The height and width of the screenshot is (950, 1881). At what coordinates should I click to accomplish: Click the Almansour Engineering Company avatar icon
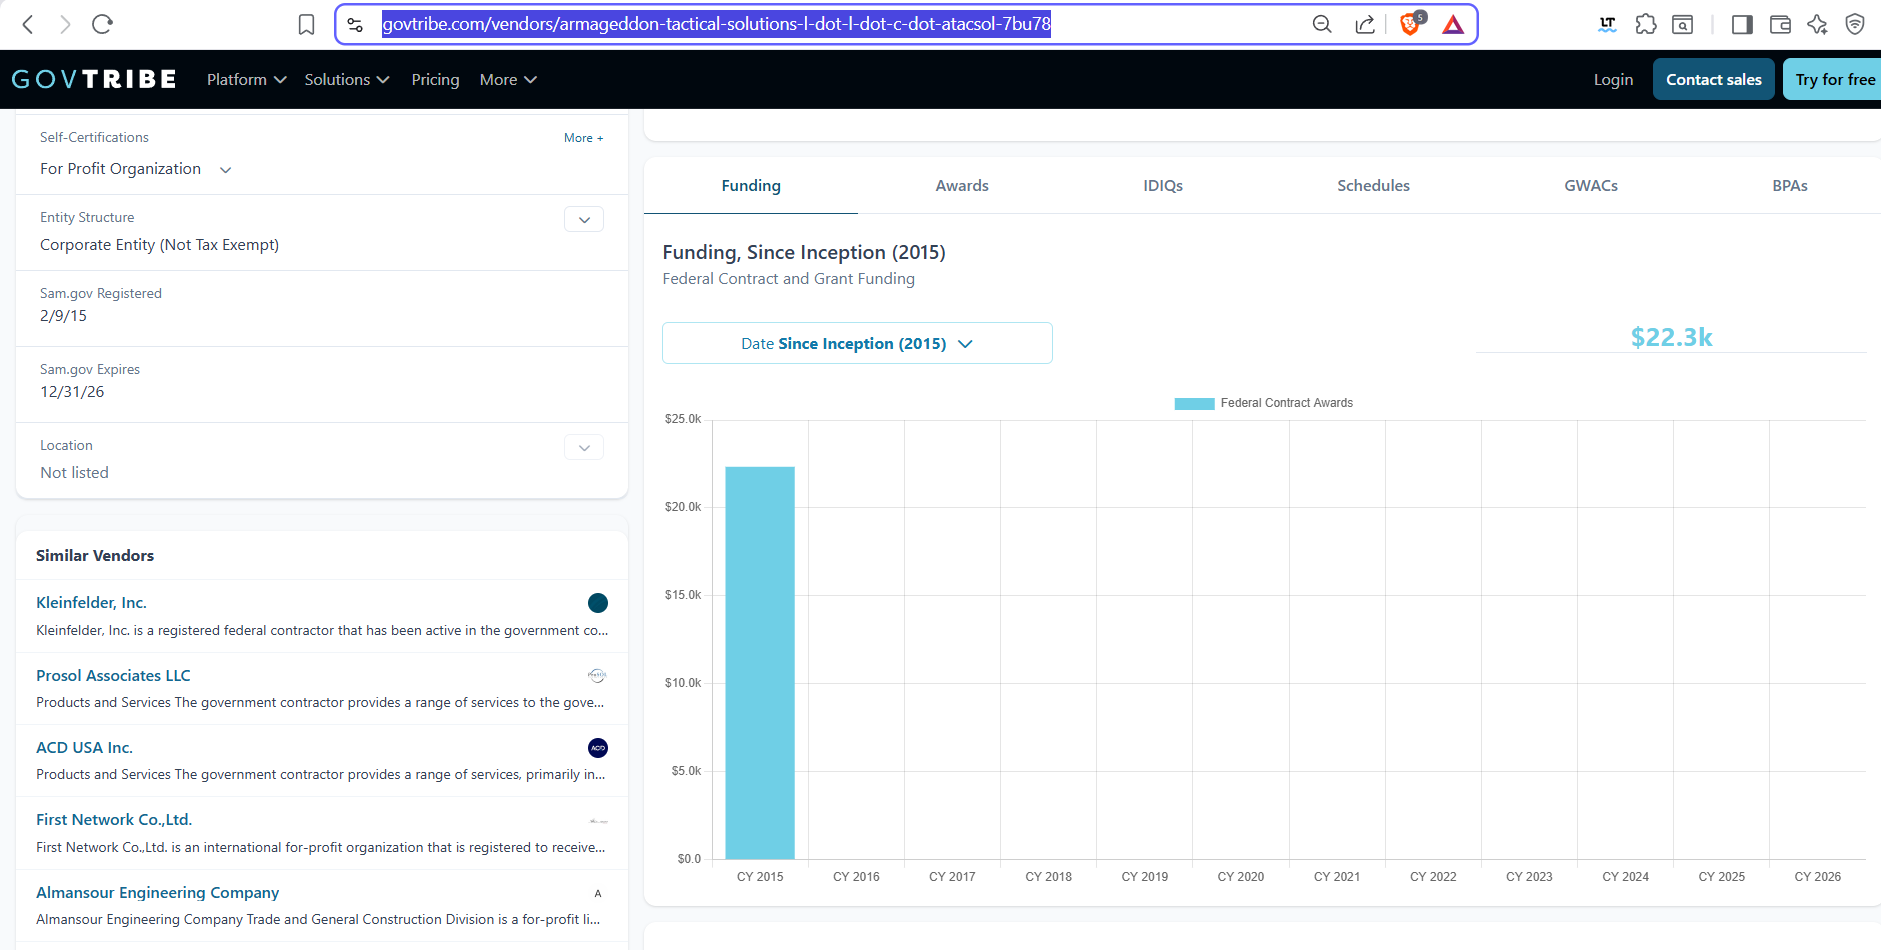click(598, 893)
